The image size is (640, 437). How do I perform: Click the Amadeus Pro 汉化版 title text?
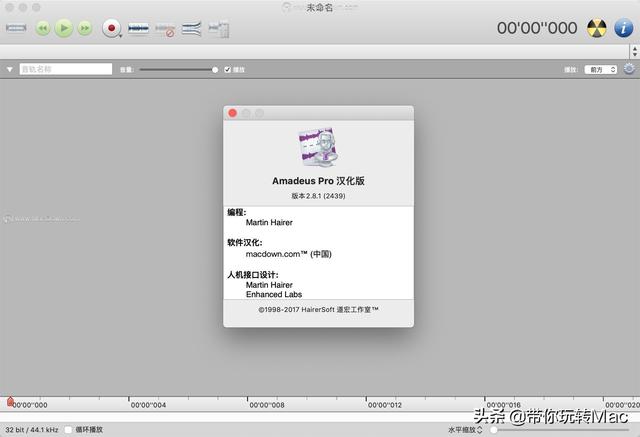tap(318, 181)
